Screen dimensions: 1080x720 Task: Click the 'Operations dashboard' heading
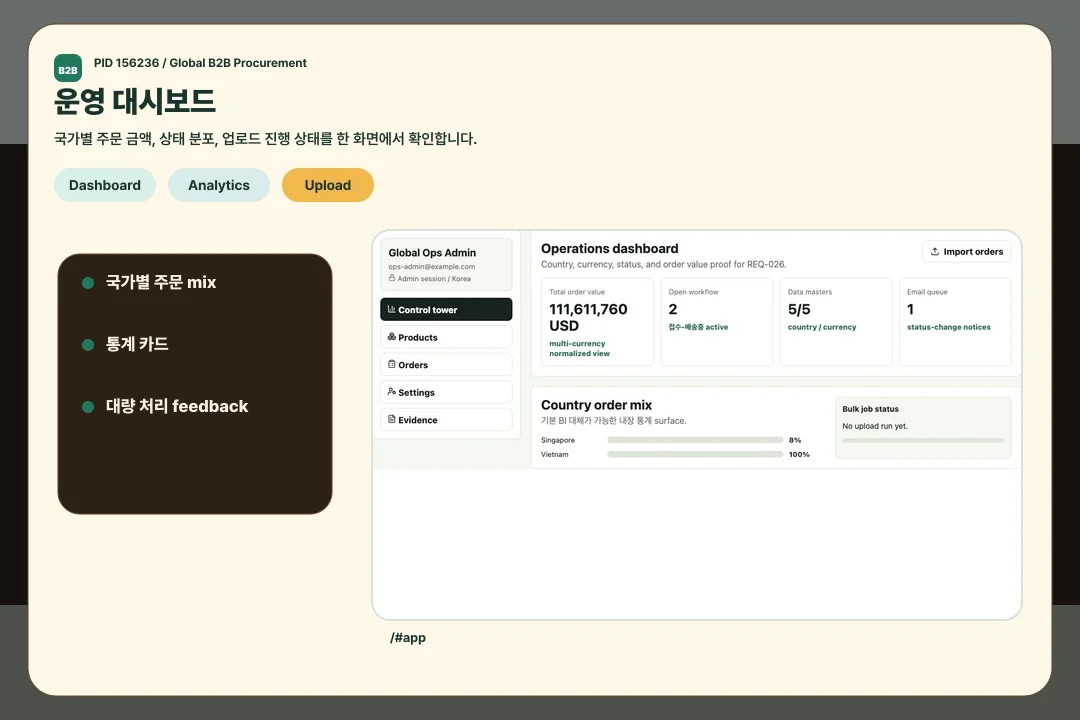pos(610,249)
